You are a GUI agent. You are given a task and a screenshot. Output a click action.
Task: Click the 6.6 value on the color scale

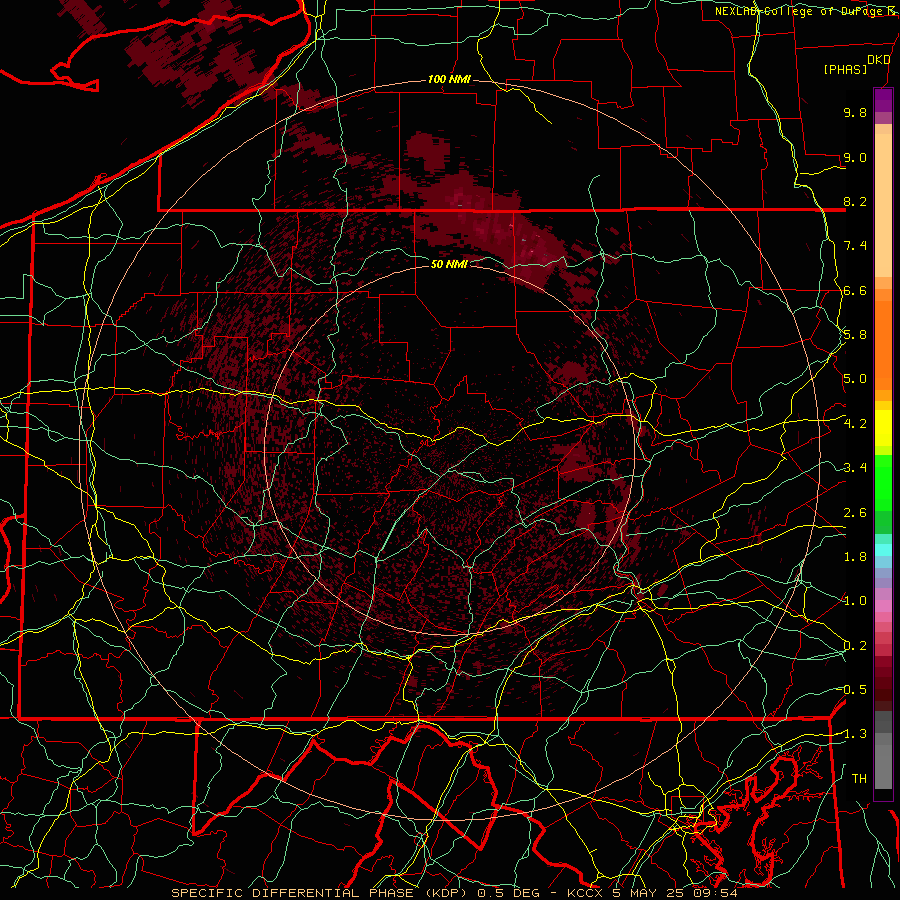point(855,290)
